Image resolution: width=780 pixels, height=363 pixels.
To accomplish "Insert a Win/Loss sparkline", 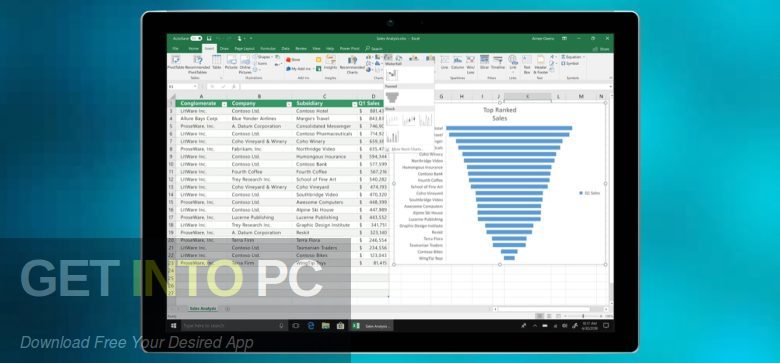I will pos(471,65).
